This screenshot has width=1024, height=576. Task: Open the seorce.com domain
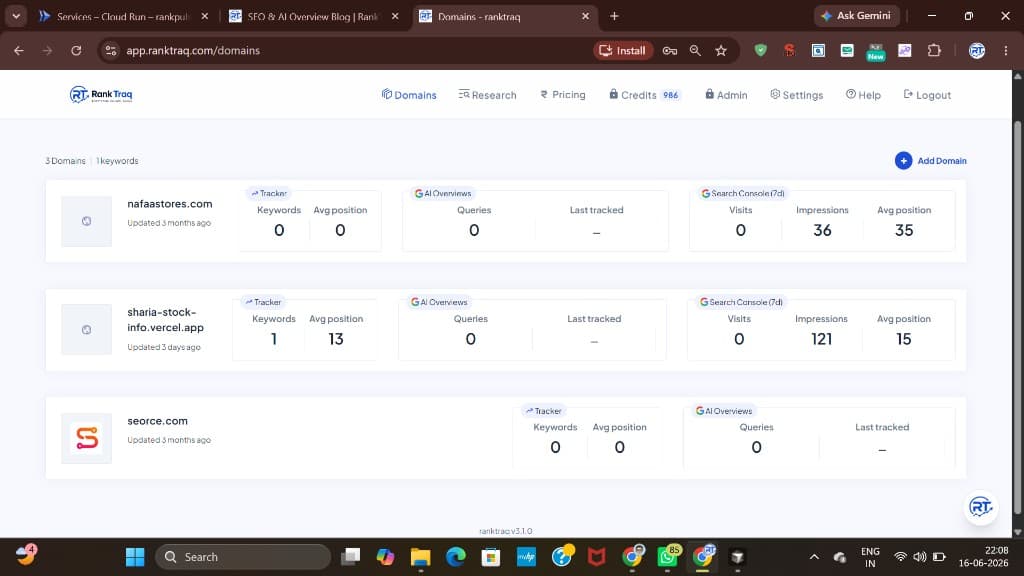coord(157,421)
